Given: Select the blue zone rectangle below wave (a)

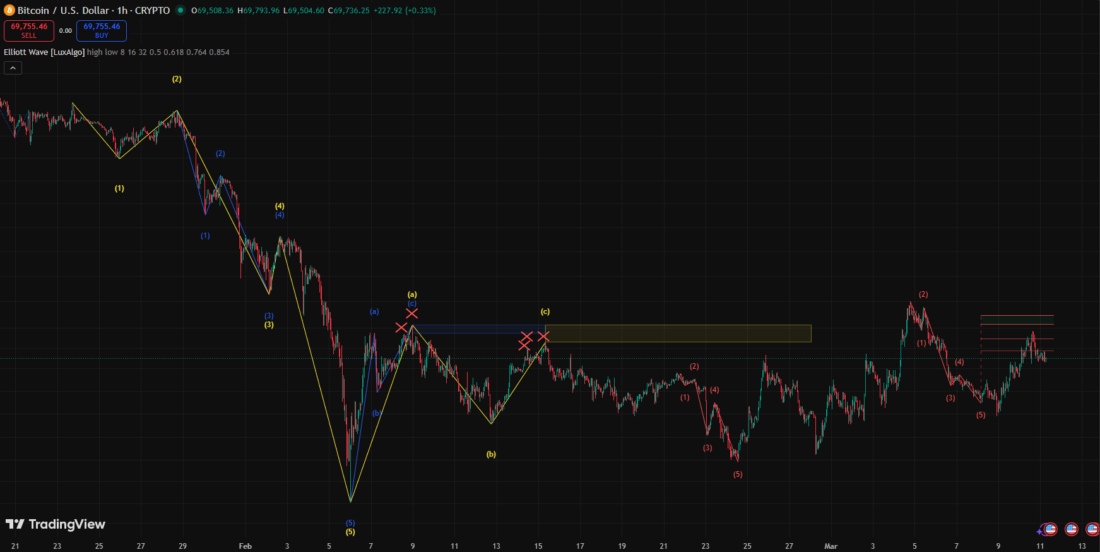Looking at the screenshot, I should coord(479,329).
